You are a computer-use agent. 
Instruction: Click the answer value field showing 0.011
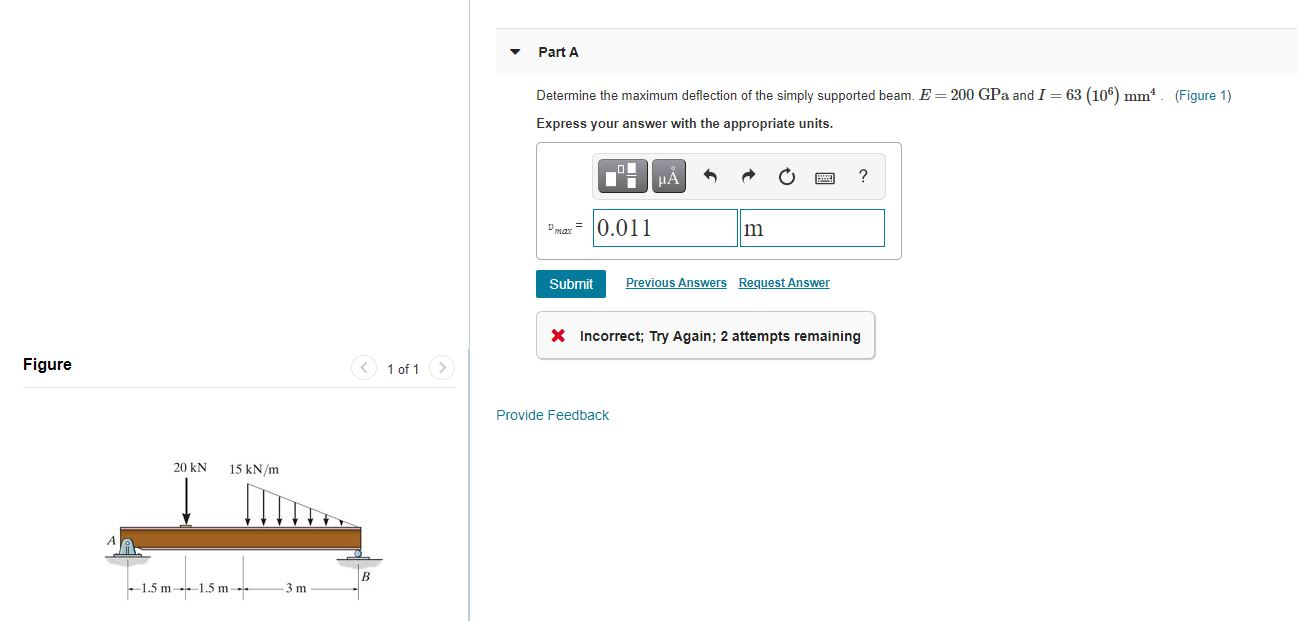pyautogui.click(x=664, y=227)
